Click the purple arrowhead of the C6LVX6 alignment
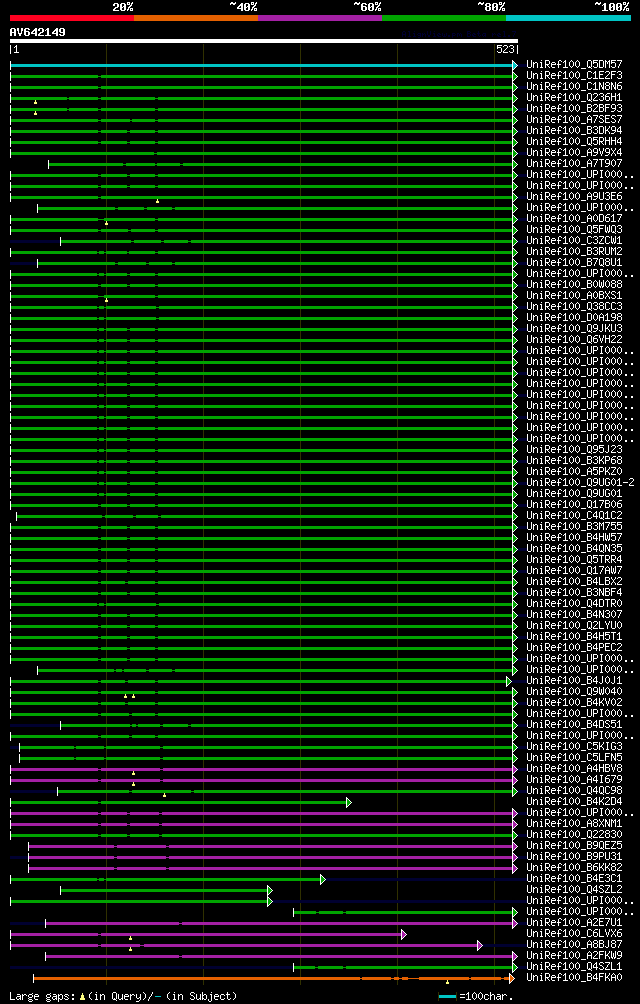The height and width of the screenshot is (1004, 640). 404,934
